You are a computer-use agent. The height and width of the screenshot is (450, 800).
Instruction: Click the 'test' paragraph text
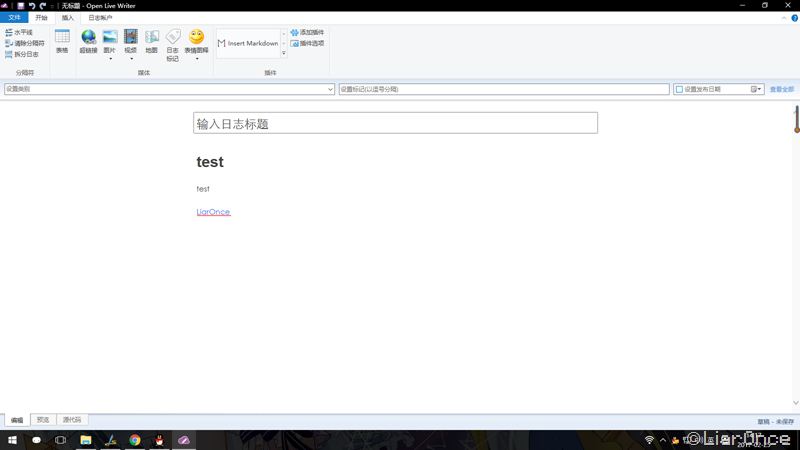(x=203, y=189)
